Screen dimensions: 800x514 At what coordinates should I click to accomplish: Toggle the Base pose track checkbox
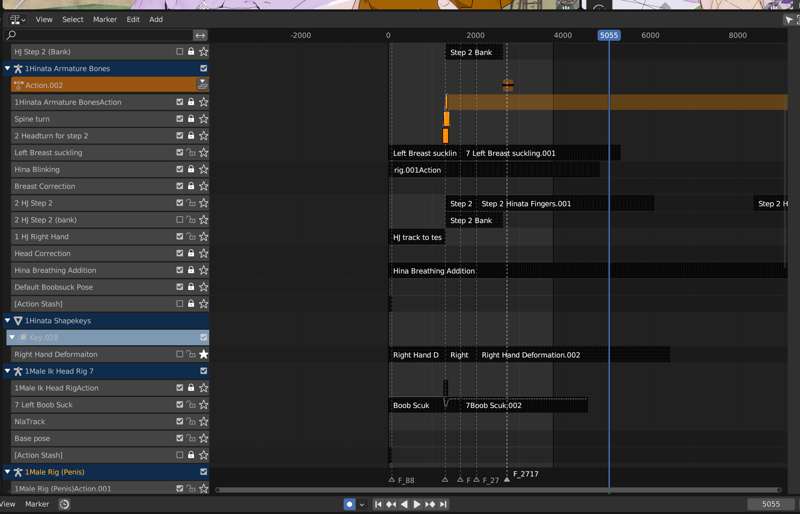point(180,438)
